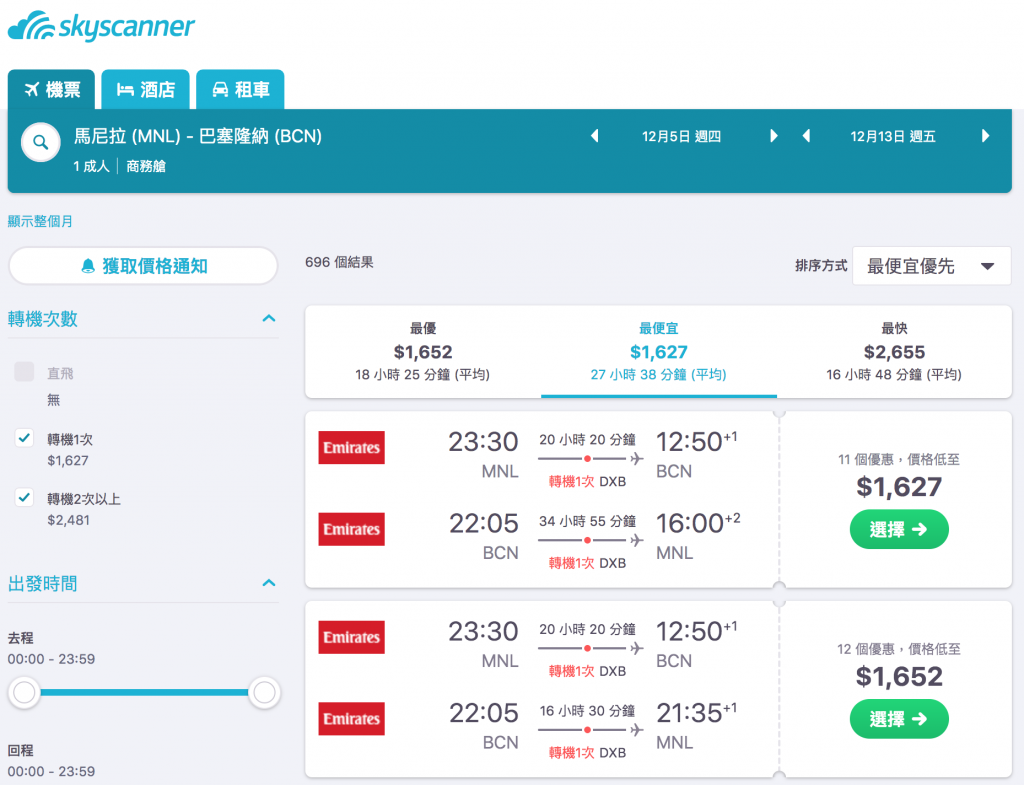Click 選擇 button for the $1,627 itinerary
Image resolution: width=1024 pixels, height=785 pixels.
899,529
